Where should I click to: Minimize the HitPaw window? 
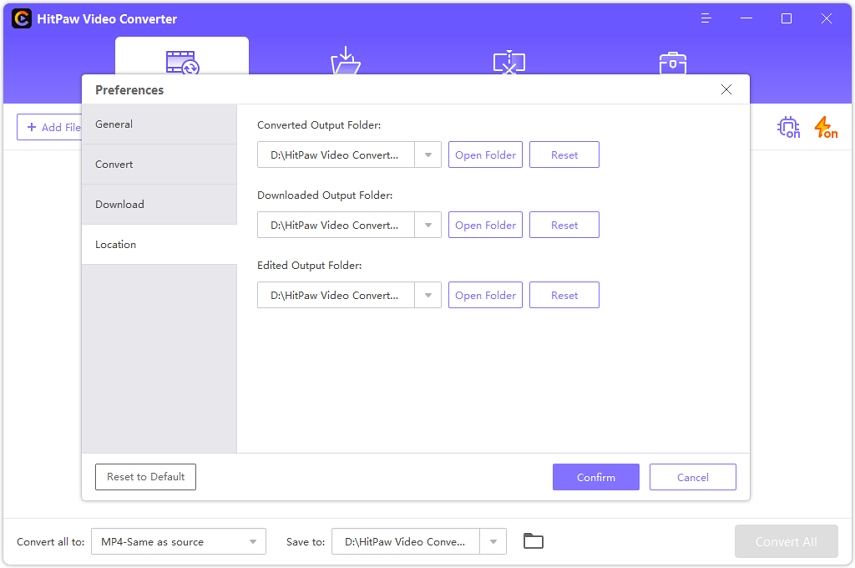pyautogui.click(x=746, y=19)
